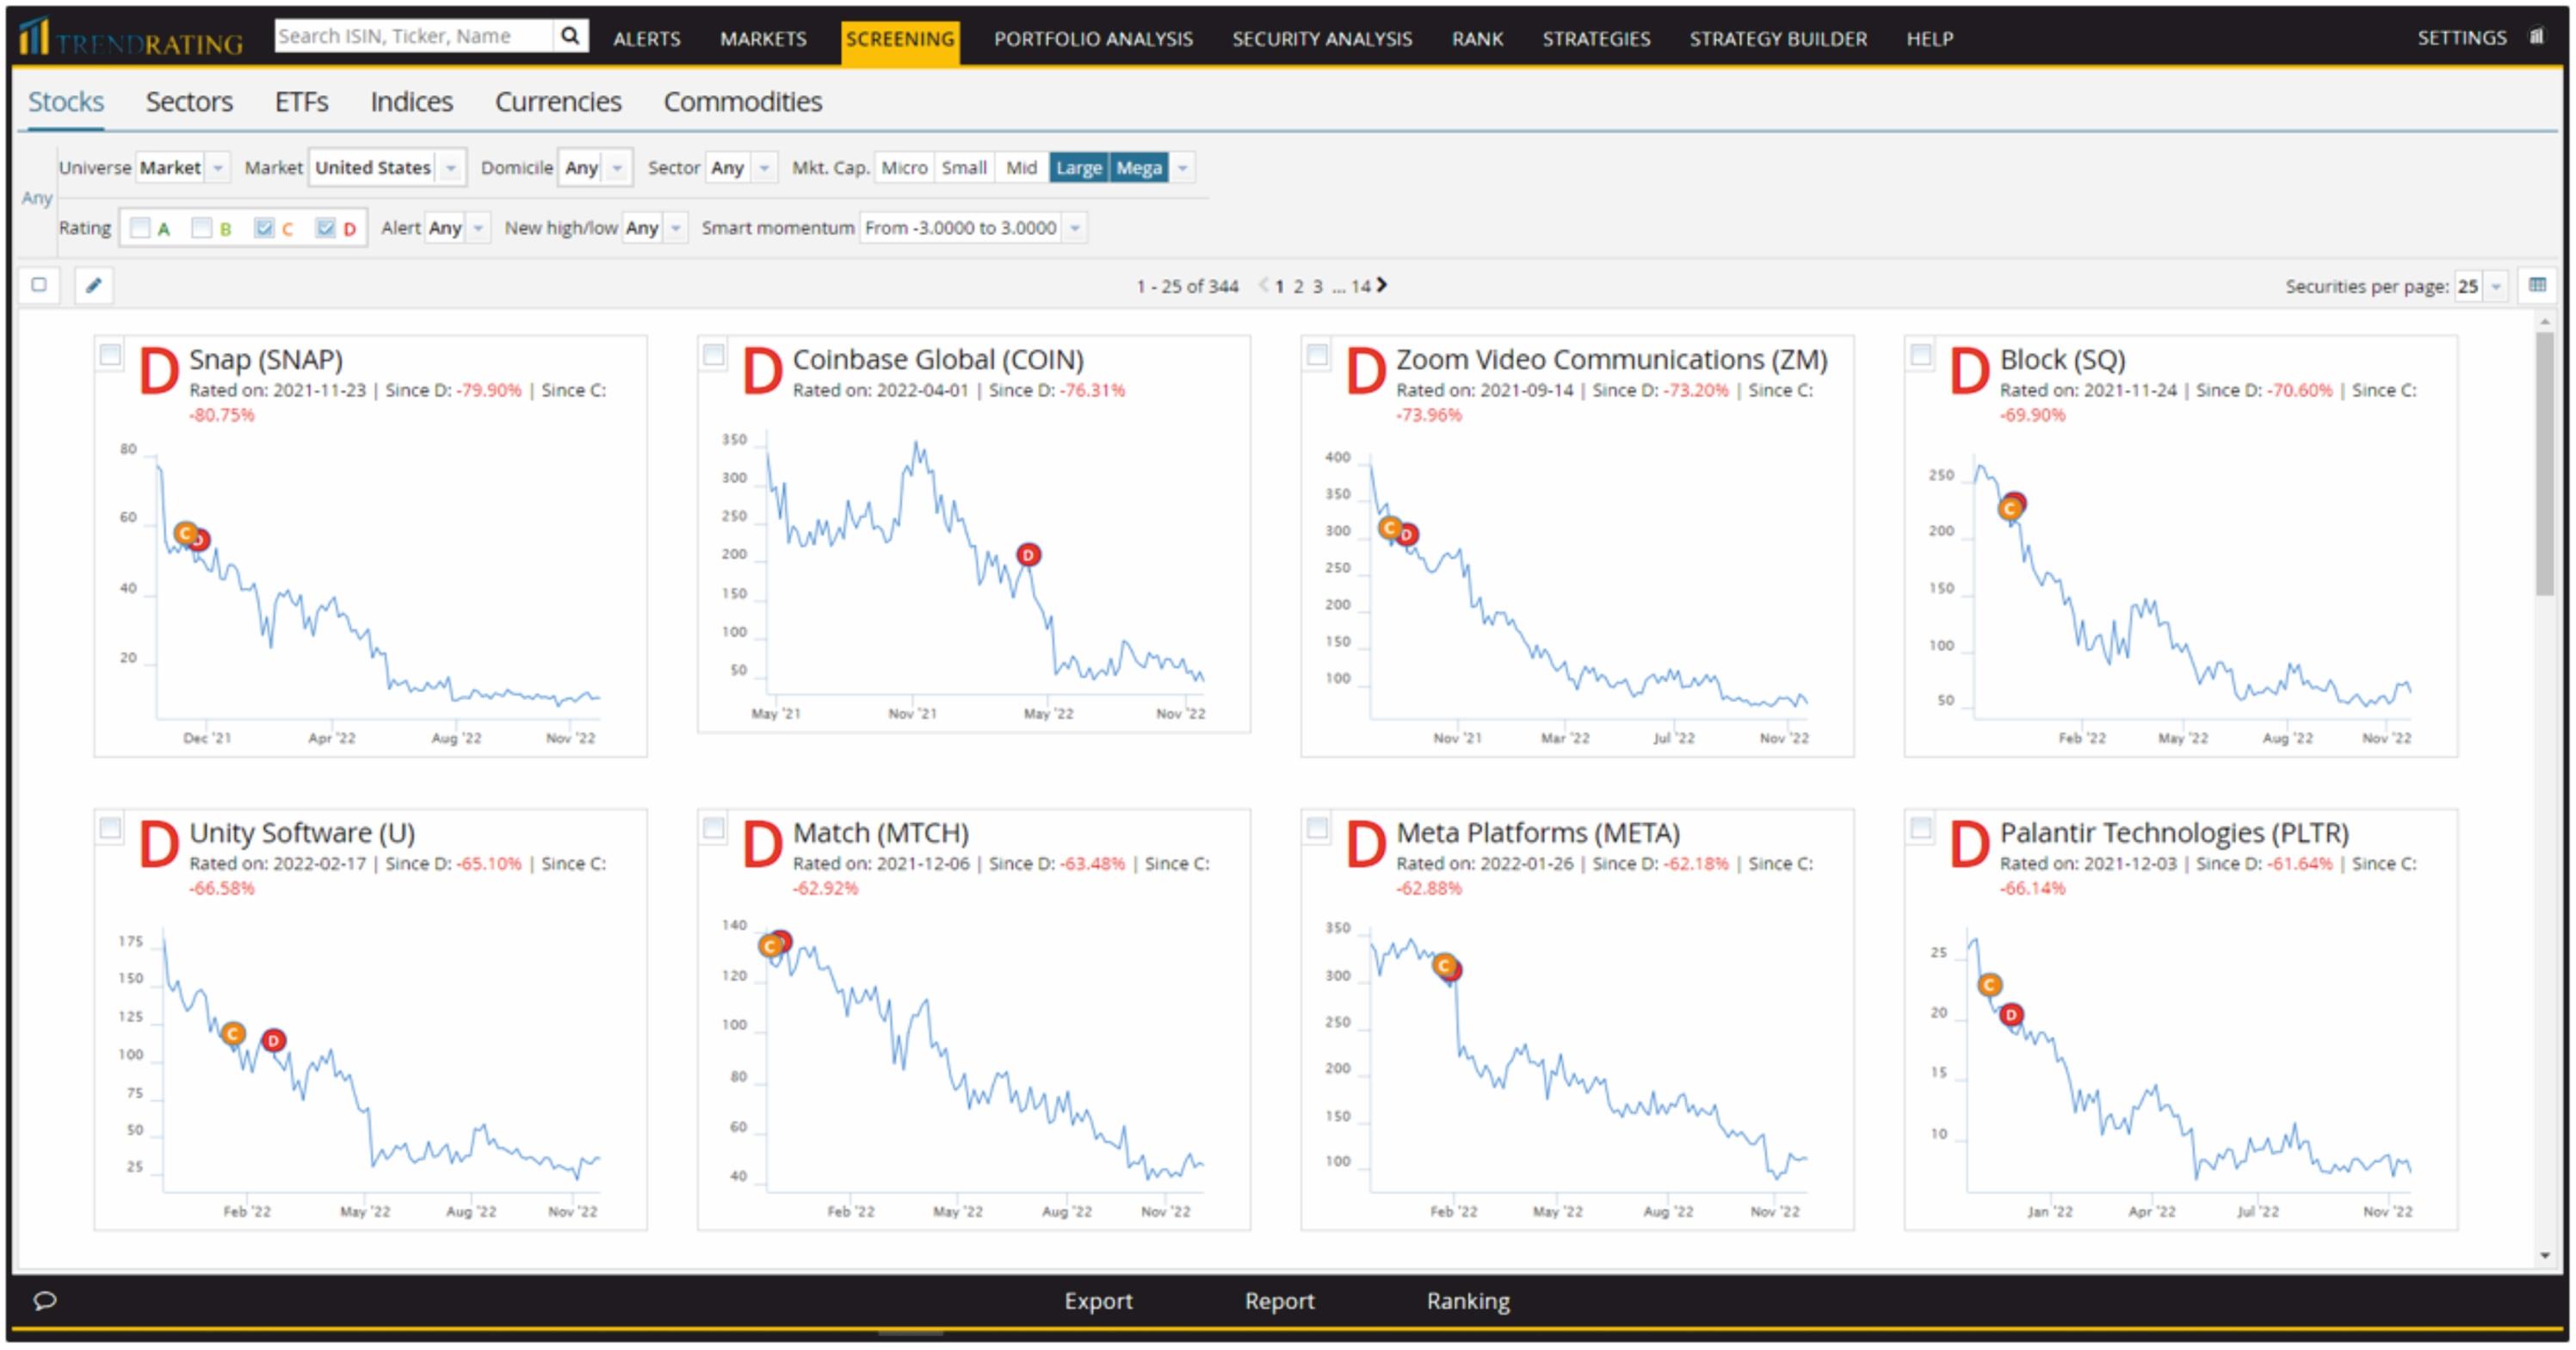Click orange C marker on Palantir chart
Screen dimensions: 2576x1350
pyautogui.click(x=1989, y=985)
